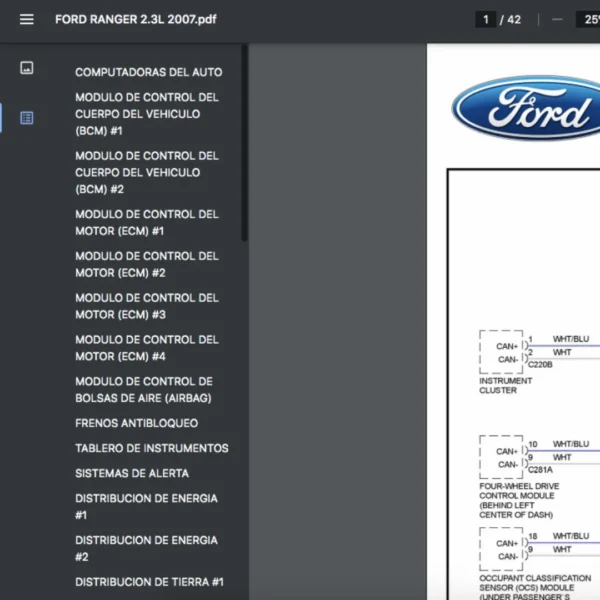Open COMPUTADORAS DEL AUTO bookmark
The height and width of the screenshot is (600, 600).
click(x=148, y=72)
